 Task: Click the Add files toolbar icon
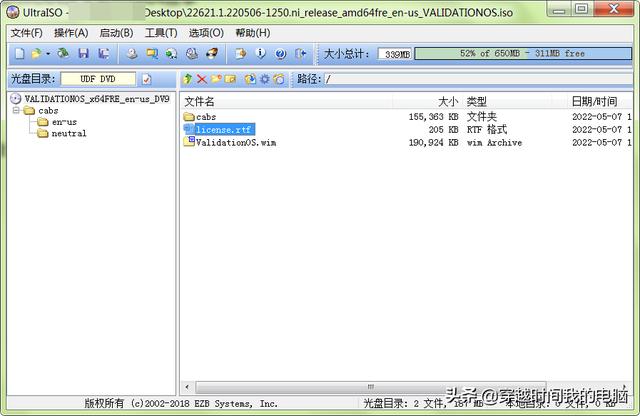(x=240, y=53)
